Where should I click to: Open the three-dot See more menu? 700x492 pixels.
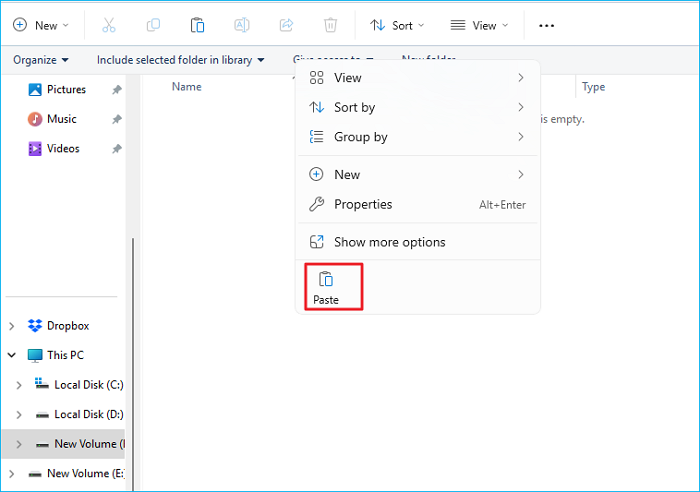[x=546, y=25]
